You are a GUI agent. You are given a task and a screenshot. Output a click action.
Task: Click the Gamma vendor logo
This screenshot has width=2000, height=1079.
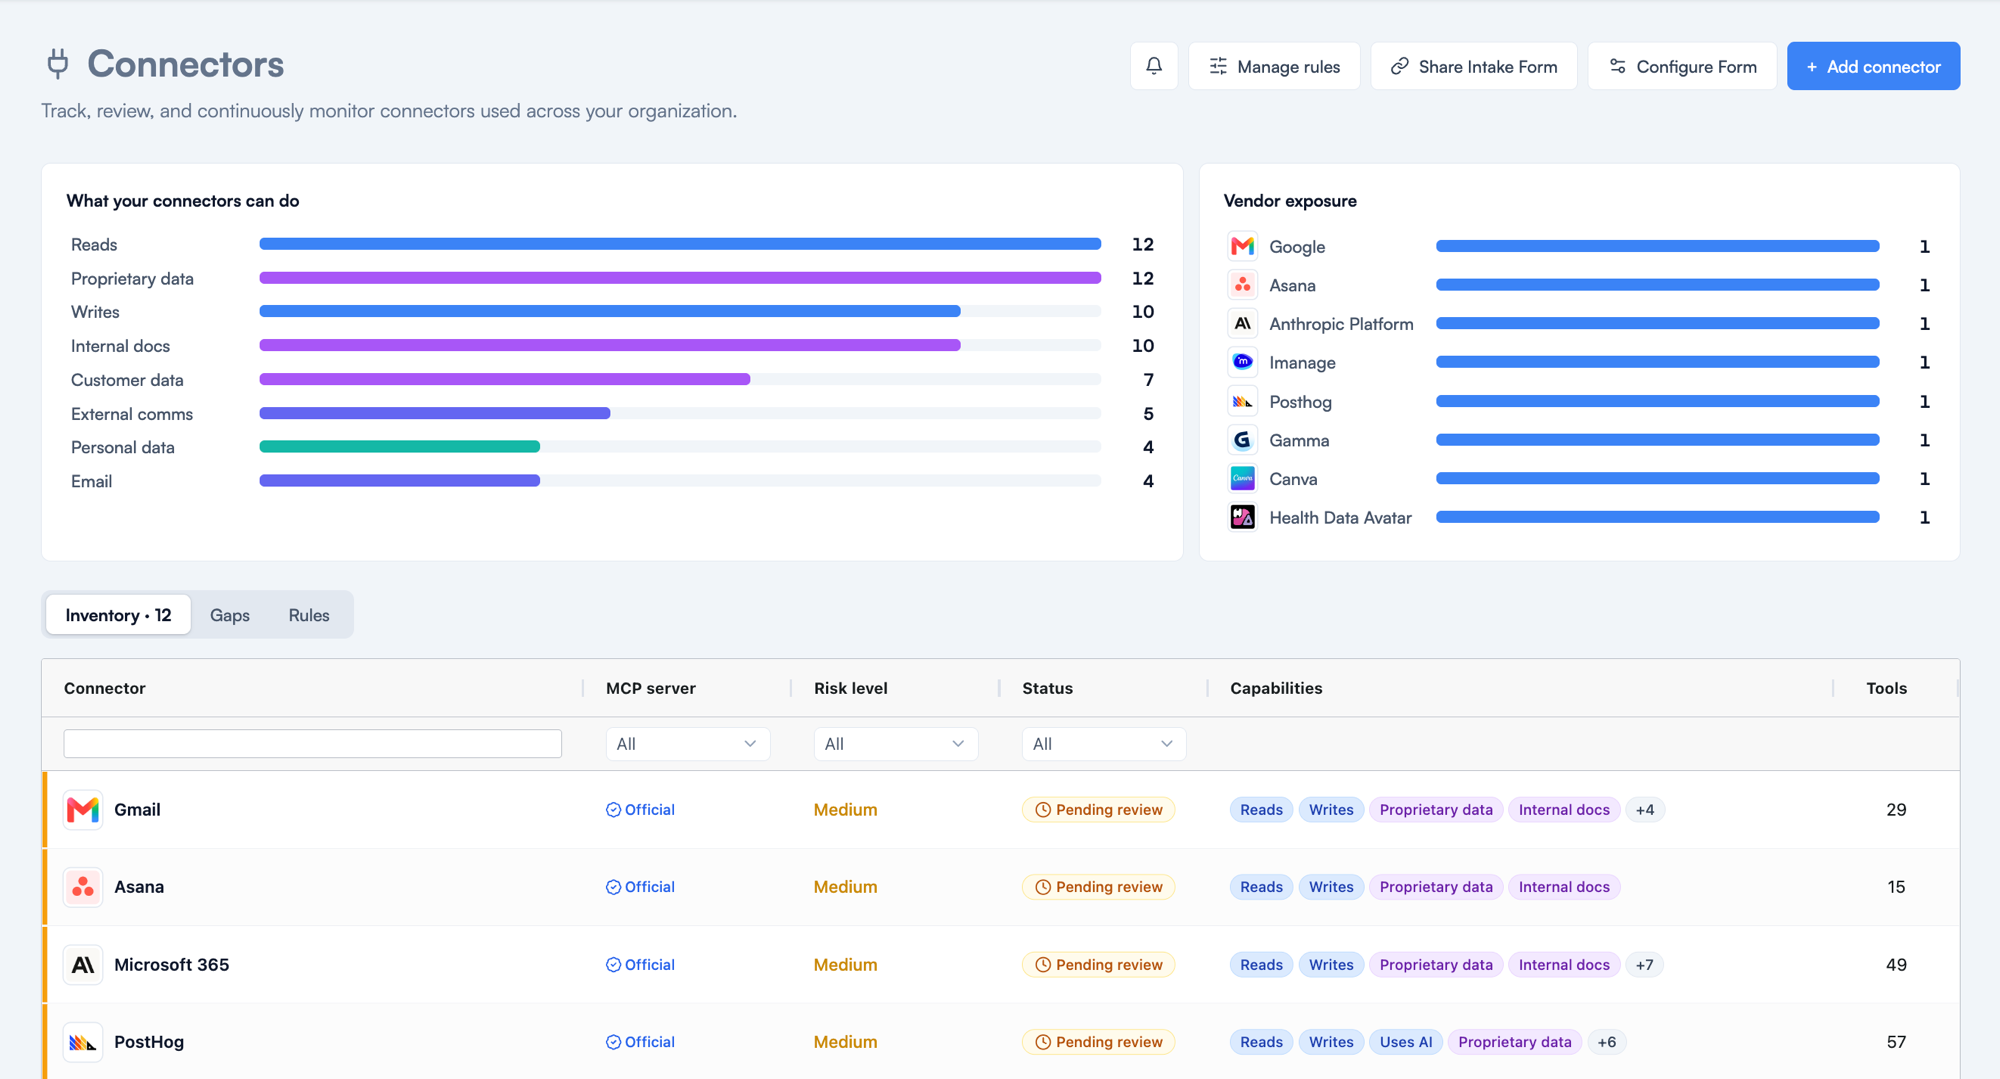pos(1242,440)
